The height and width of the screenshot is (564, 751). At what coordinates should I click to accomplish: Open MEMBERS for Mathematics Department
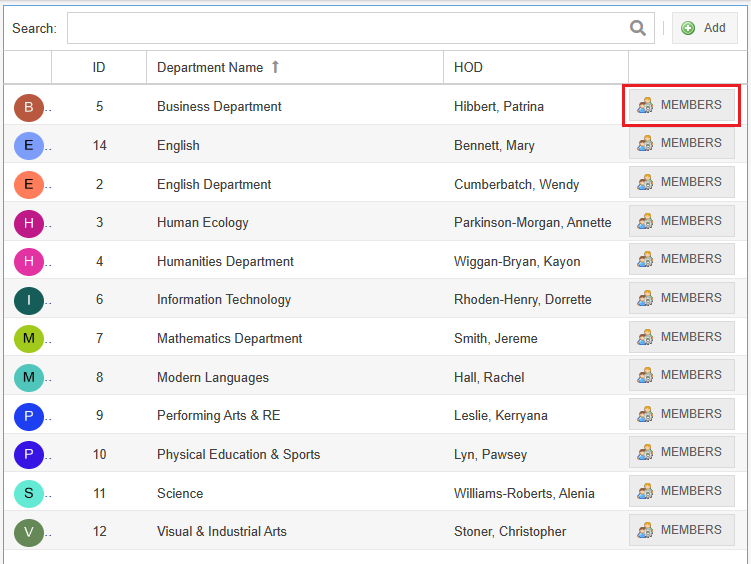pyautogui.click(x=682, y=337)
